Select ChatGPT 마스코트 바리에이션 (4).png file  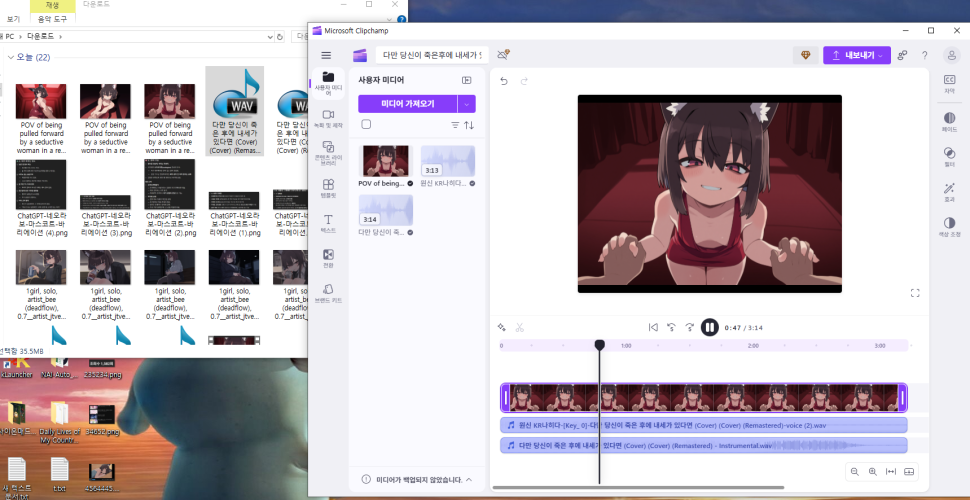point(41,199)
